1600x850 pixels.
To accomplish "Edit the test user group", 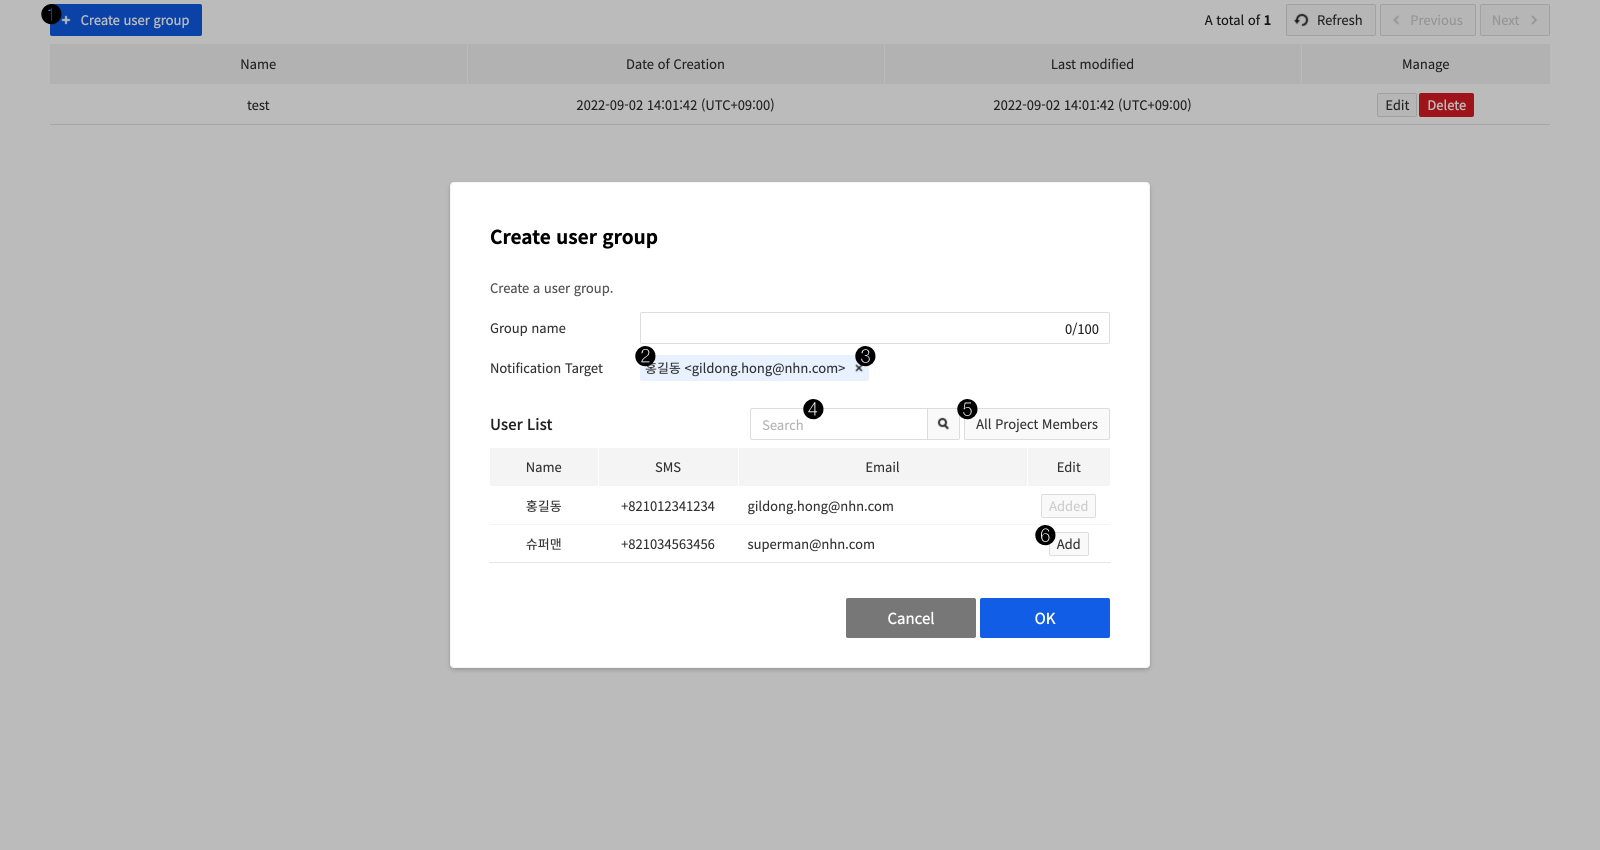I will click(x=1397, y=105).
